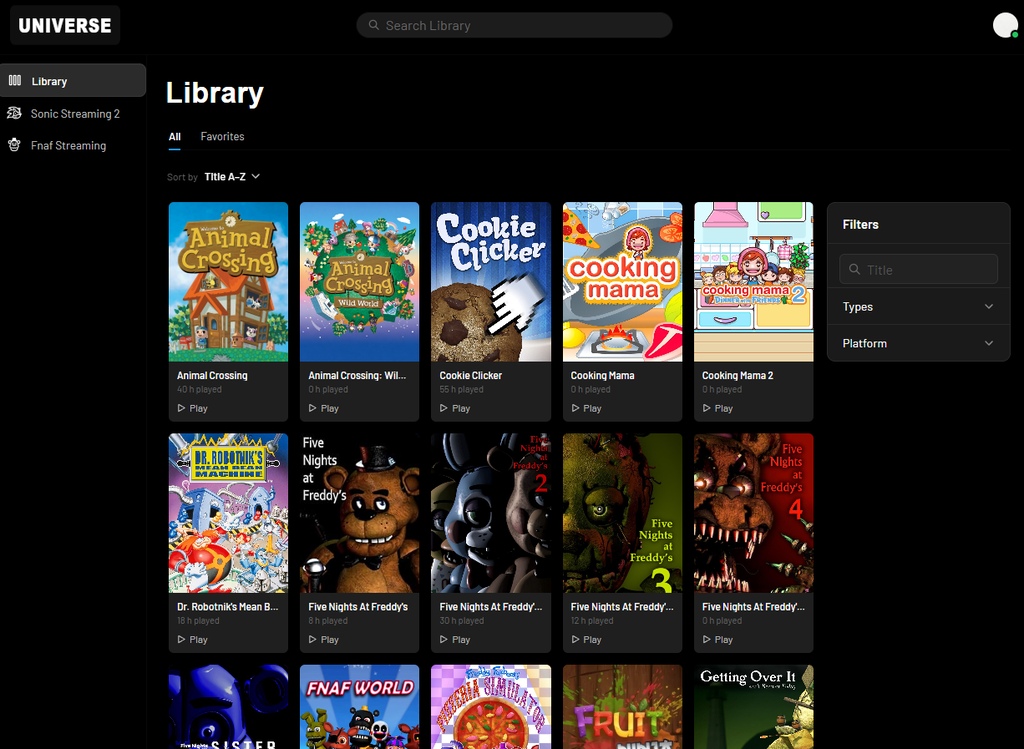This screenshot has width=1024, height=749.
Task: Open Dr. Robotnik's Mean Bean Machine cover
Action: coord(228,513)
